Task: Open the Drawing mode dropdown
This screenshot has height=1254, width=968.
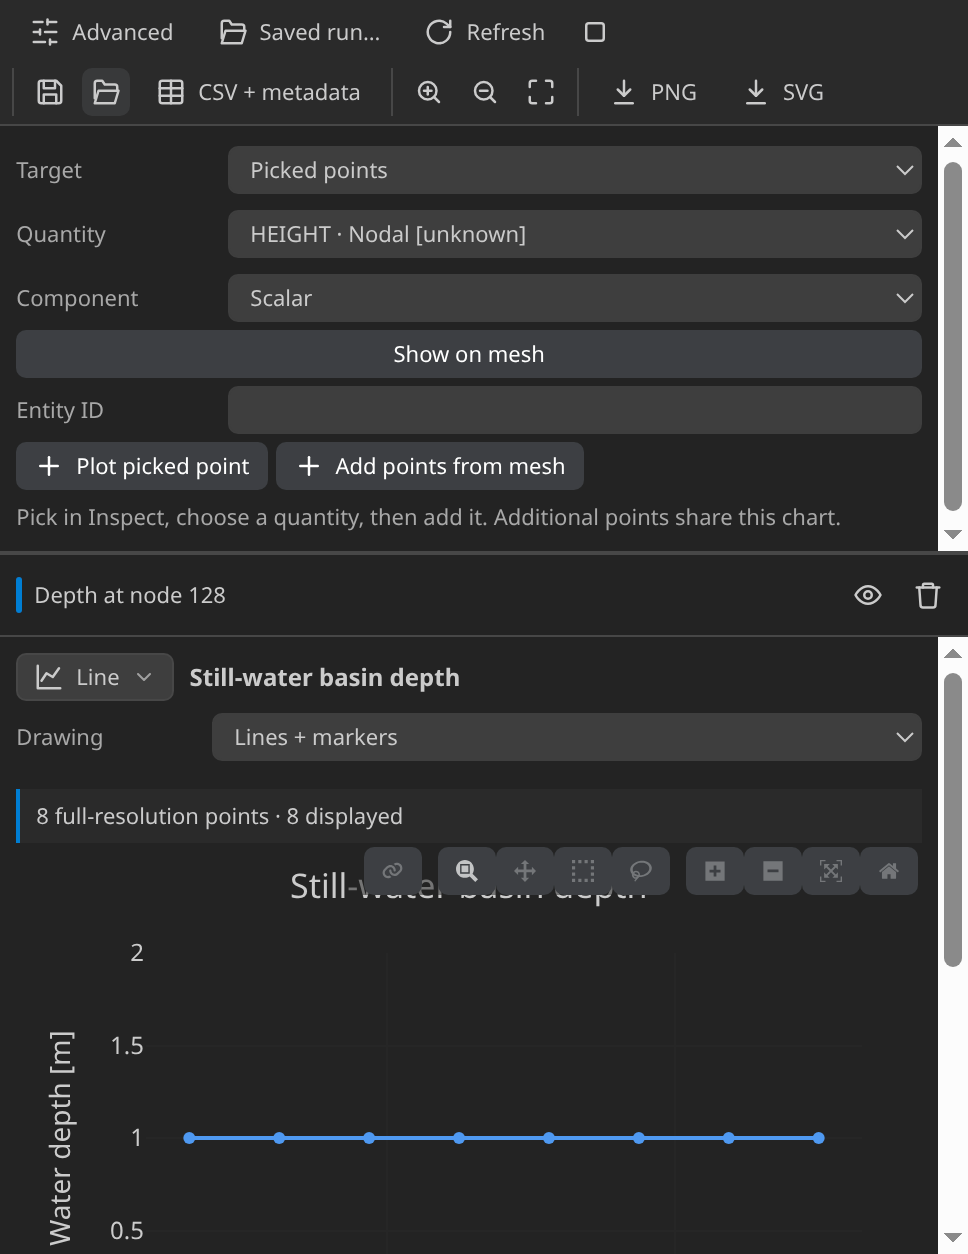Action: 567,737
